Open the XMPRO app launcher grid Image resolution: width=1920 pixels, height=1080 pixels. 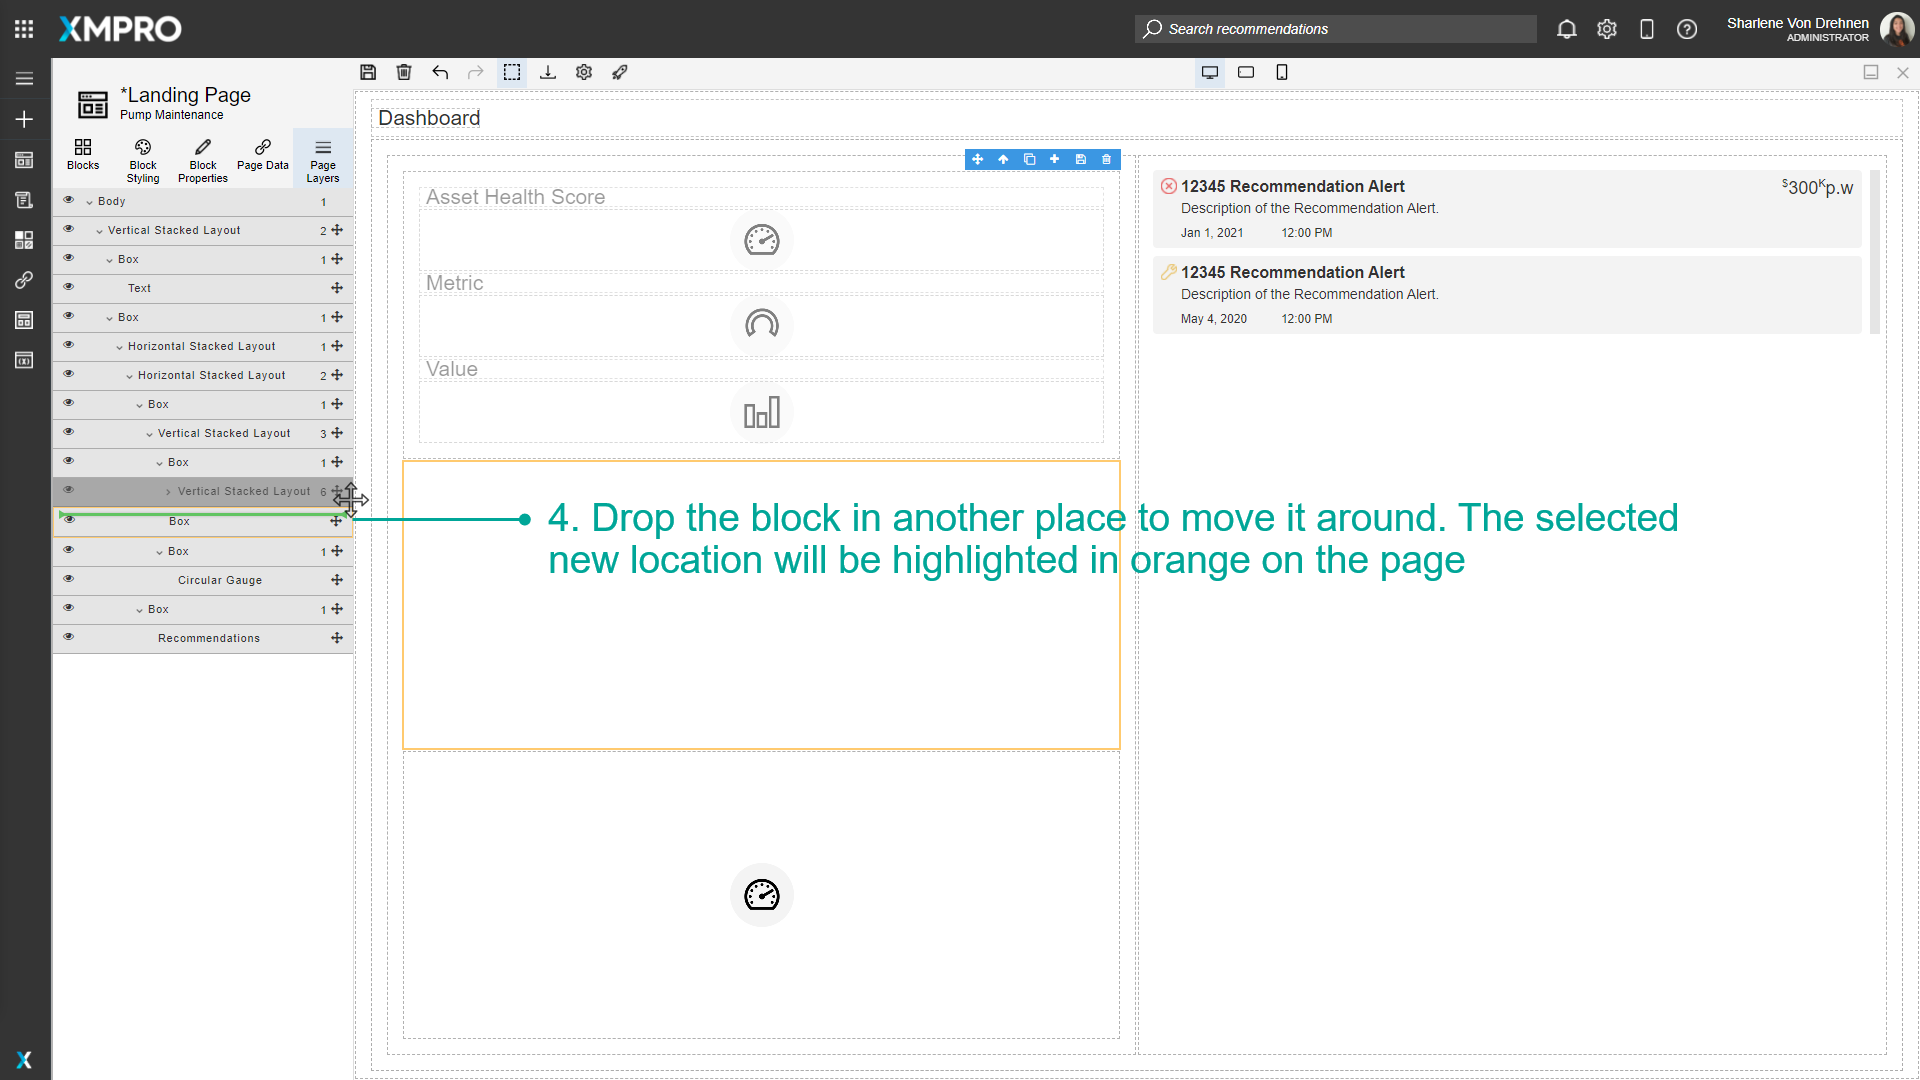point(23,29)
